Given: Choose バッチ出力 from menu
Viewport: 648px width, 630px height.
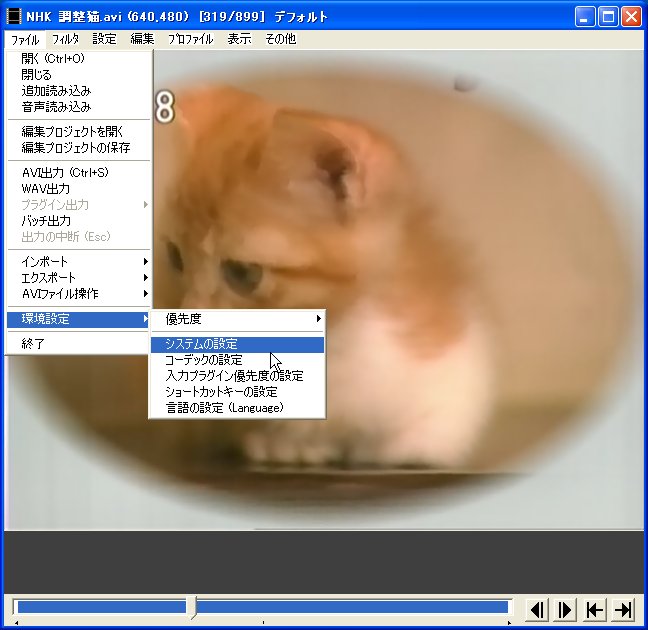Looking at the screenshot, I should 79,221.
